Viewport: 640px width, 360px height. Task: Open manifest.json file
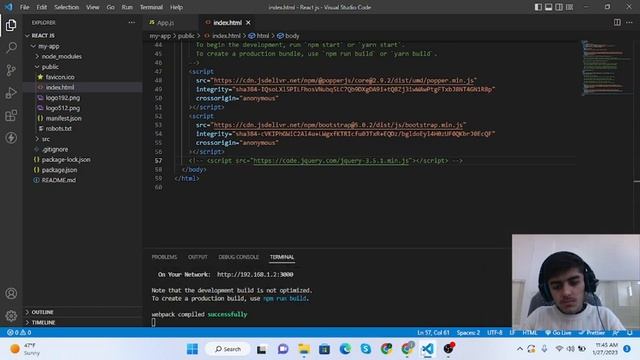click(x=64, y=118)
